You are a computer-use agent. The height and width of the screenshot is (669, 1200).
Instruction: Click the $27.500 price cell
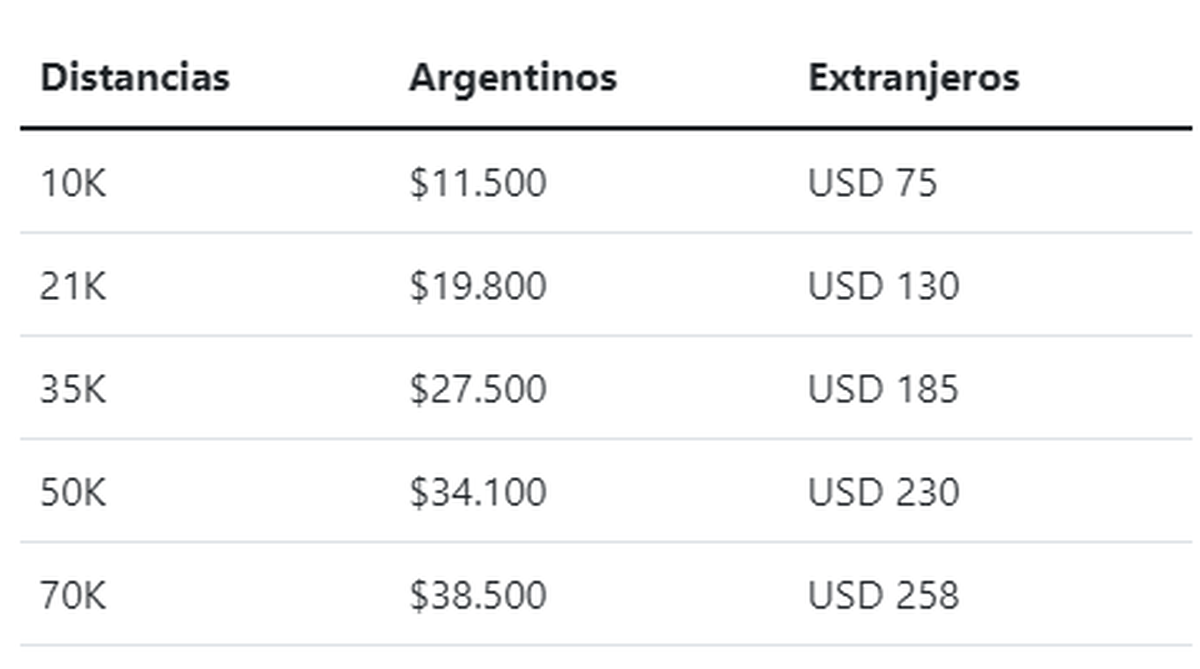coord(478,389)
